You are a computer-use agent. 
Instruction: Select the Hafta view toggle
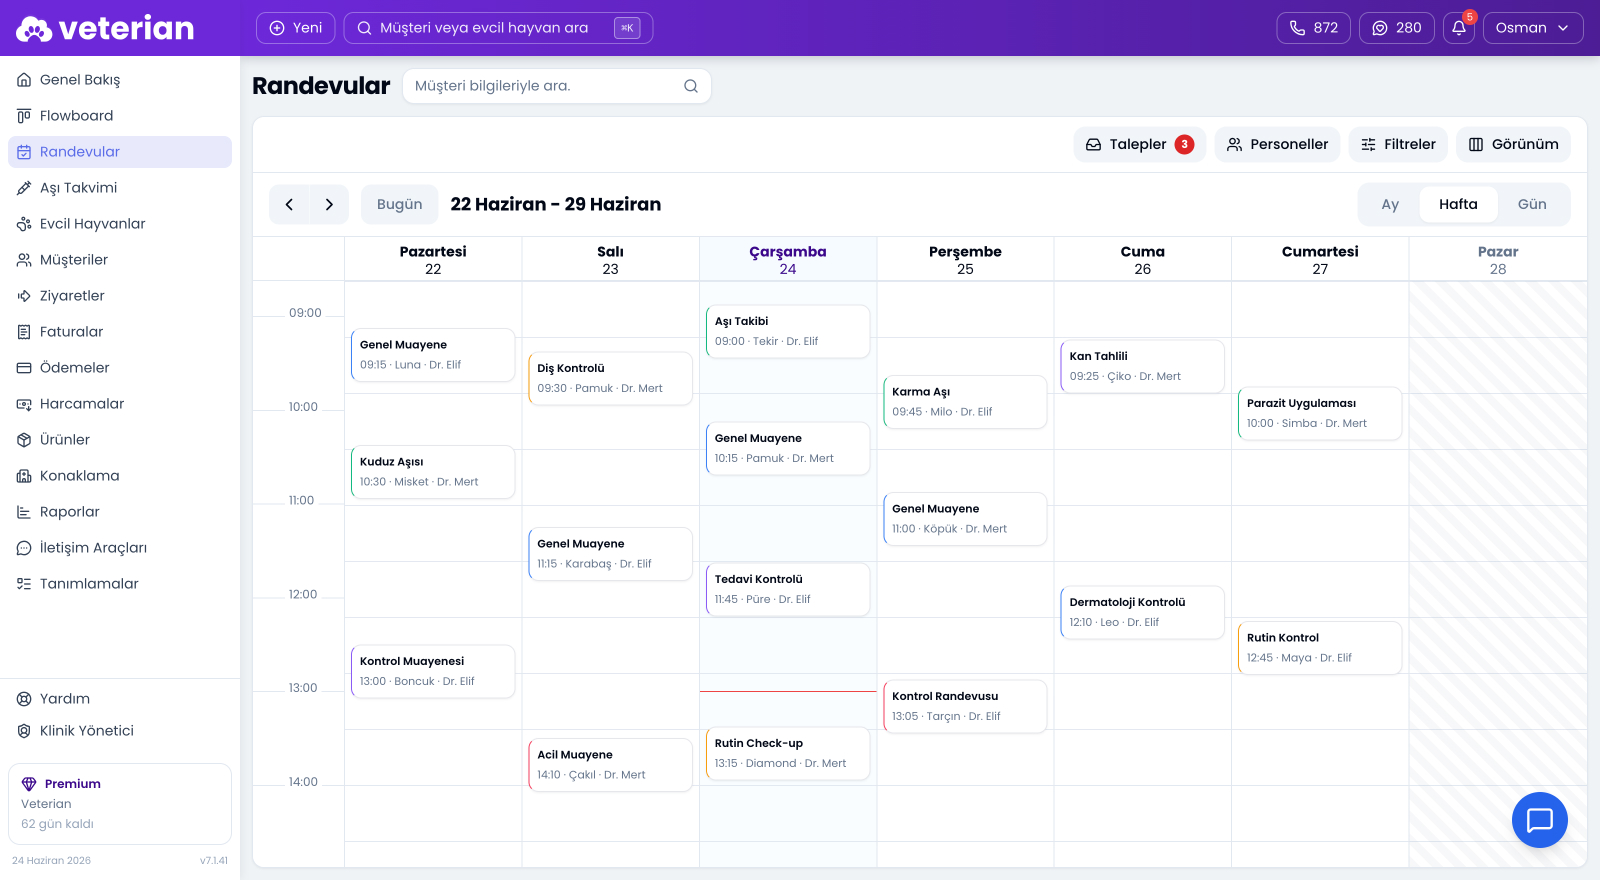pyautogui.click(x=1458, y=204)
